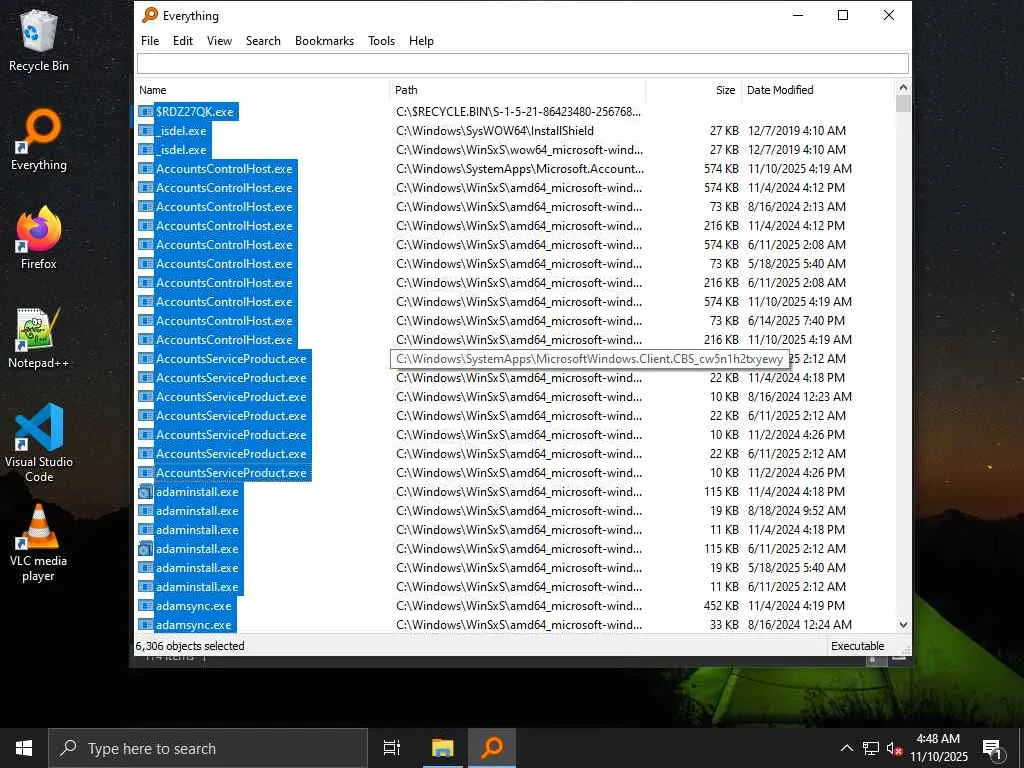Click the Executable status bar label
The height and width of the screenshot is (768, 1024).
(x=857, y=646)
